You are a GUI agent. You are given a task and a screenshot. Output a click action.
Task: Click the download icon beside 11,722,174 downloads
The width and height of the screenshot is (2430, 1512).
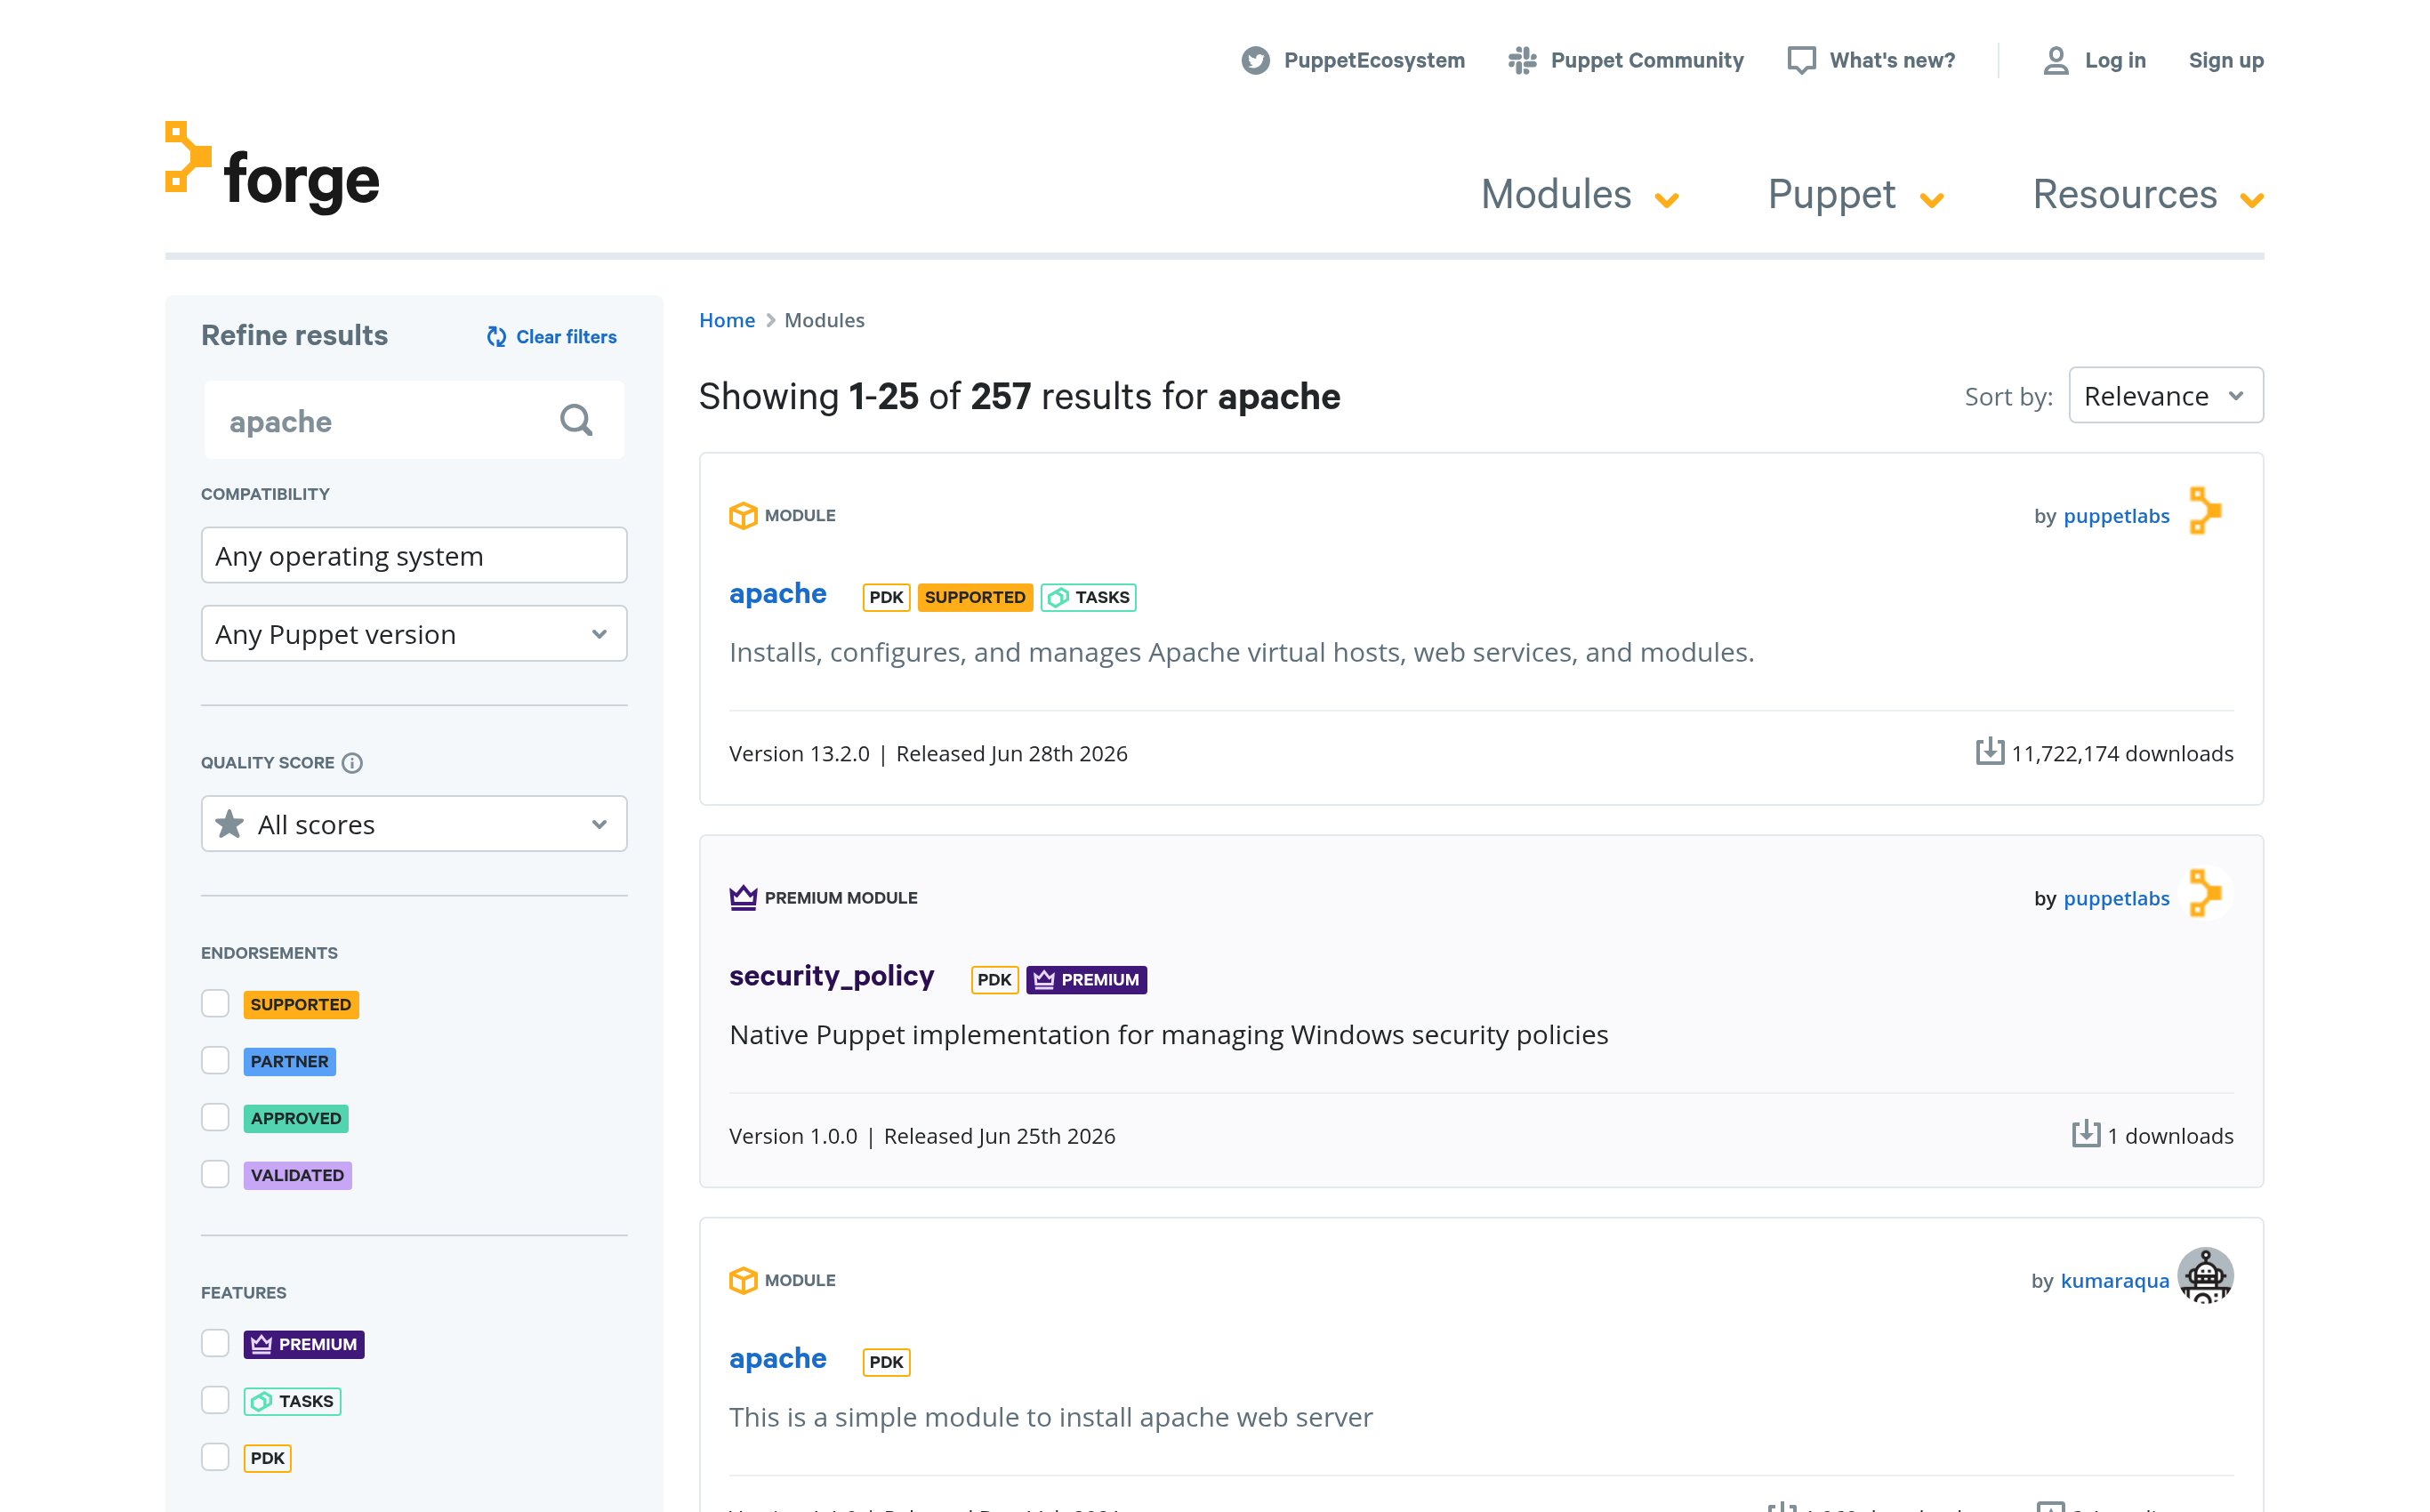(x=1990, y=751)
